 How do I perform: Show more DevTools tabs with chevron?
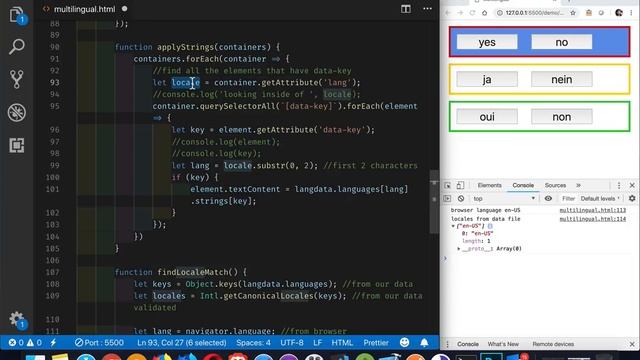578,185
